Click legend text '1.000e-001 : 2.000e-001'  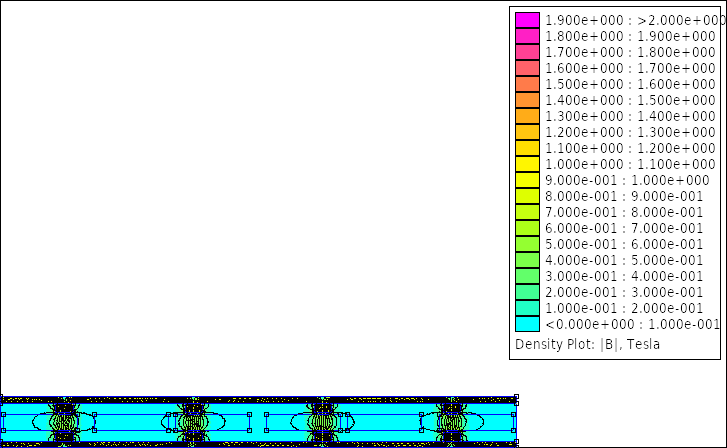pyautogui.click(x=624, y=308)
